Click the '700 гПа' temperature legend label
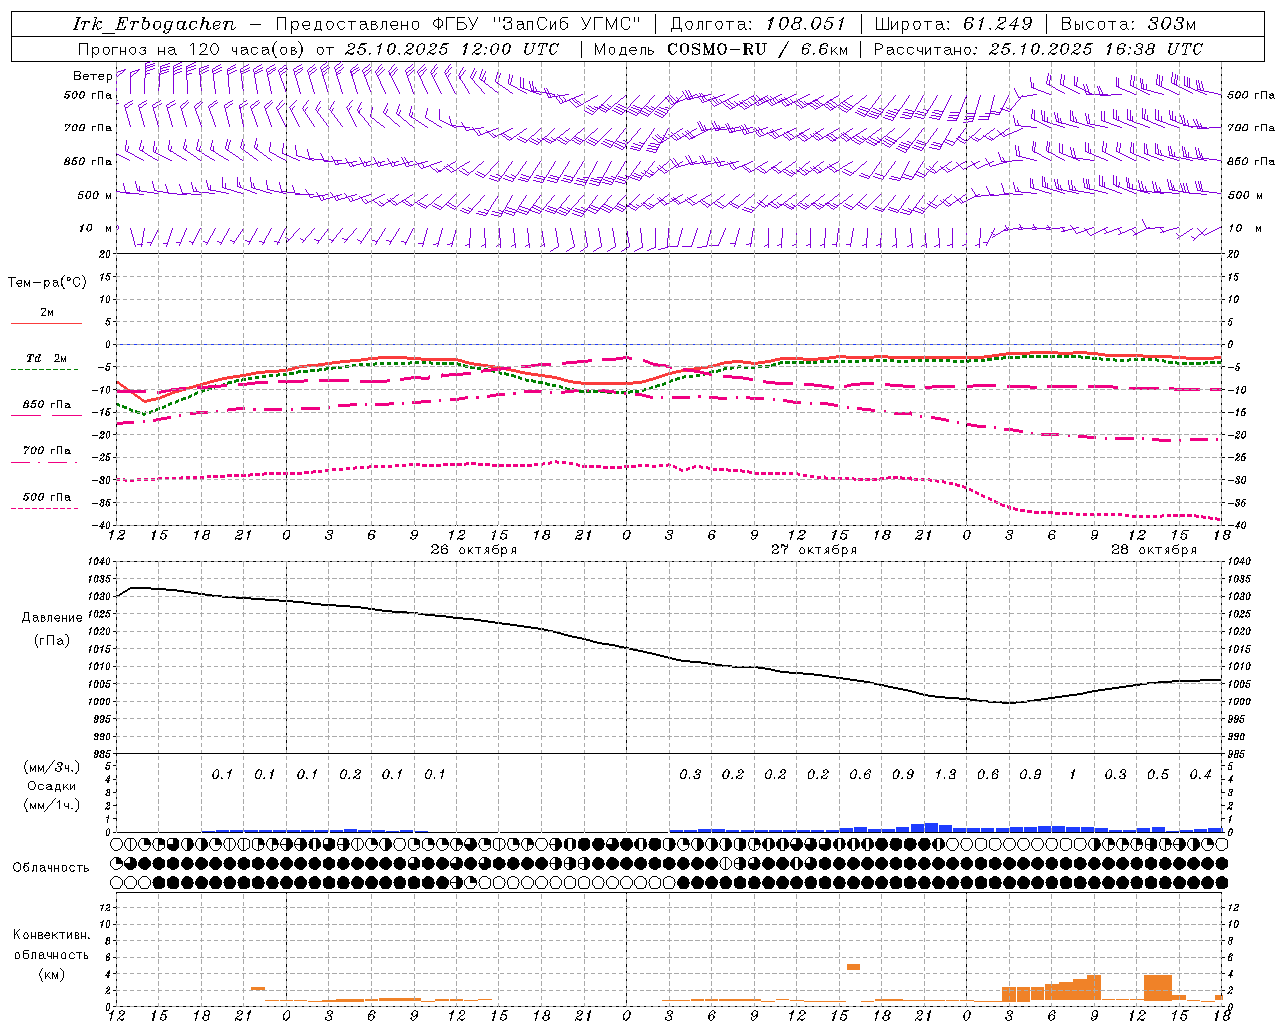This screenshot has height=1024, width=1280. point(46,451)
